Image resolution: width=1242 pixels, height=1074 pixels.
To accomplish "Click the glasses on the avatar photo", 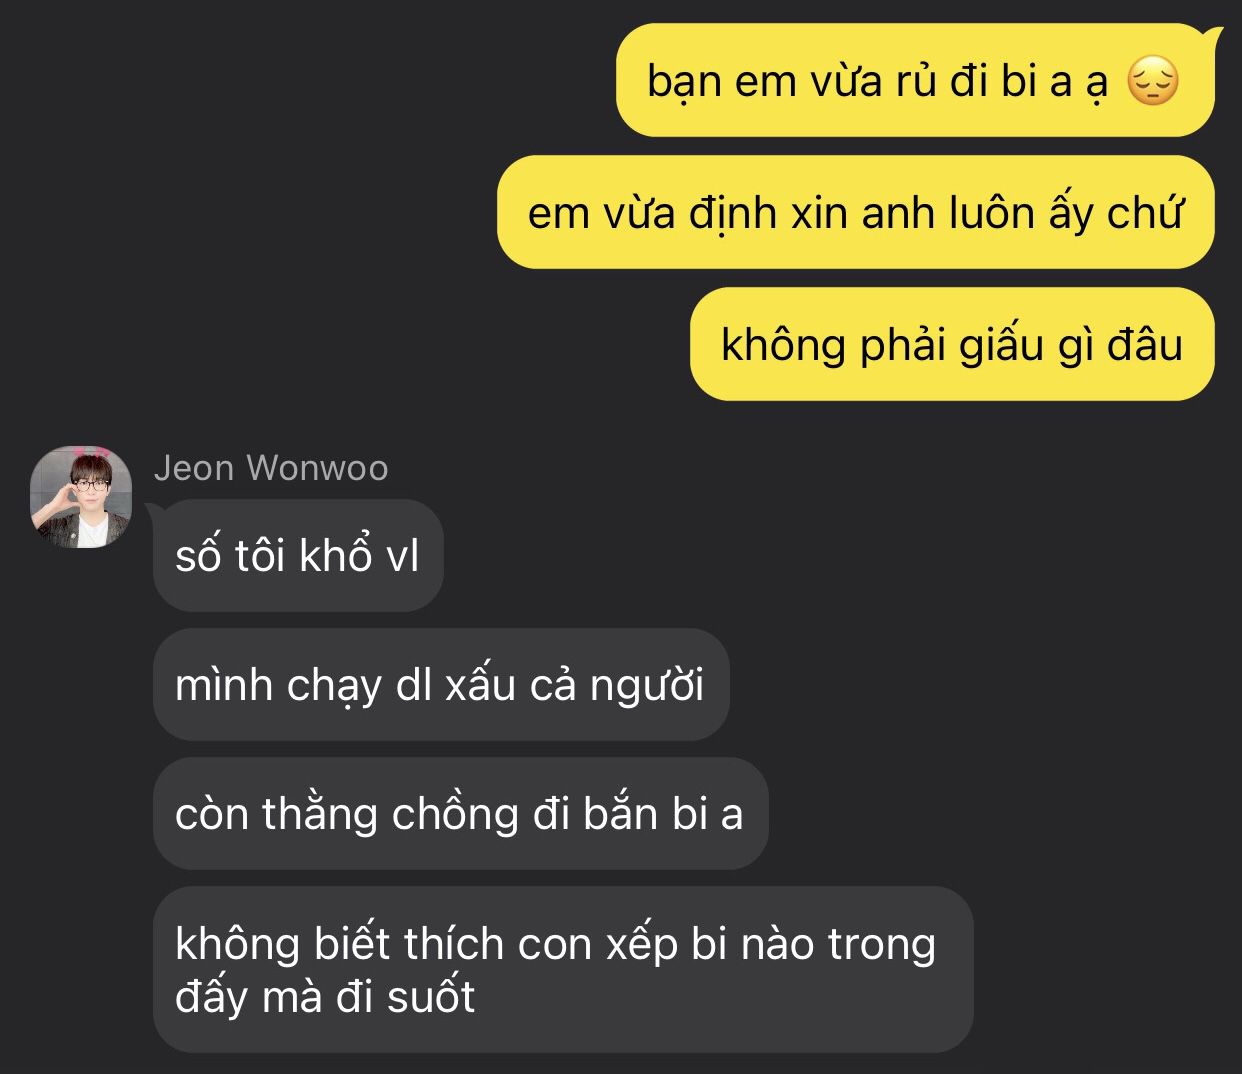I will (91, 484).
